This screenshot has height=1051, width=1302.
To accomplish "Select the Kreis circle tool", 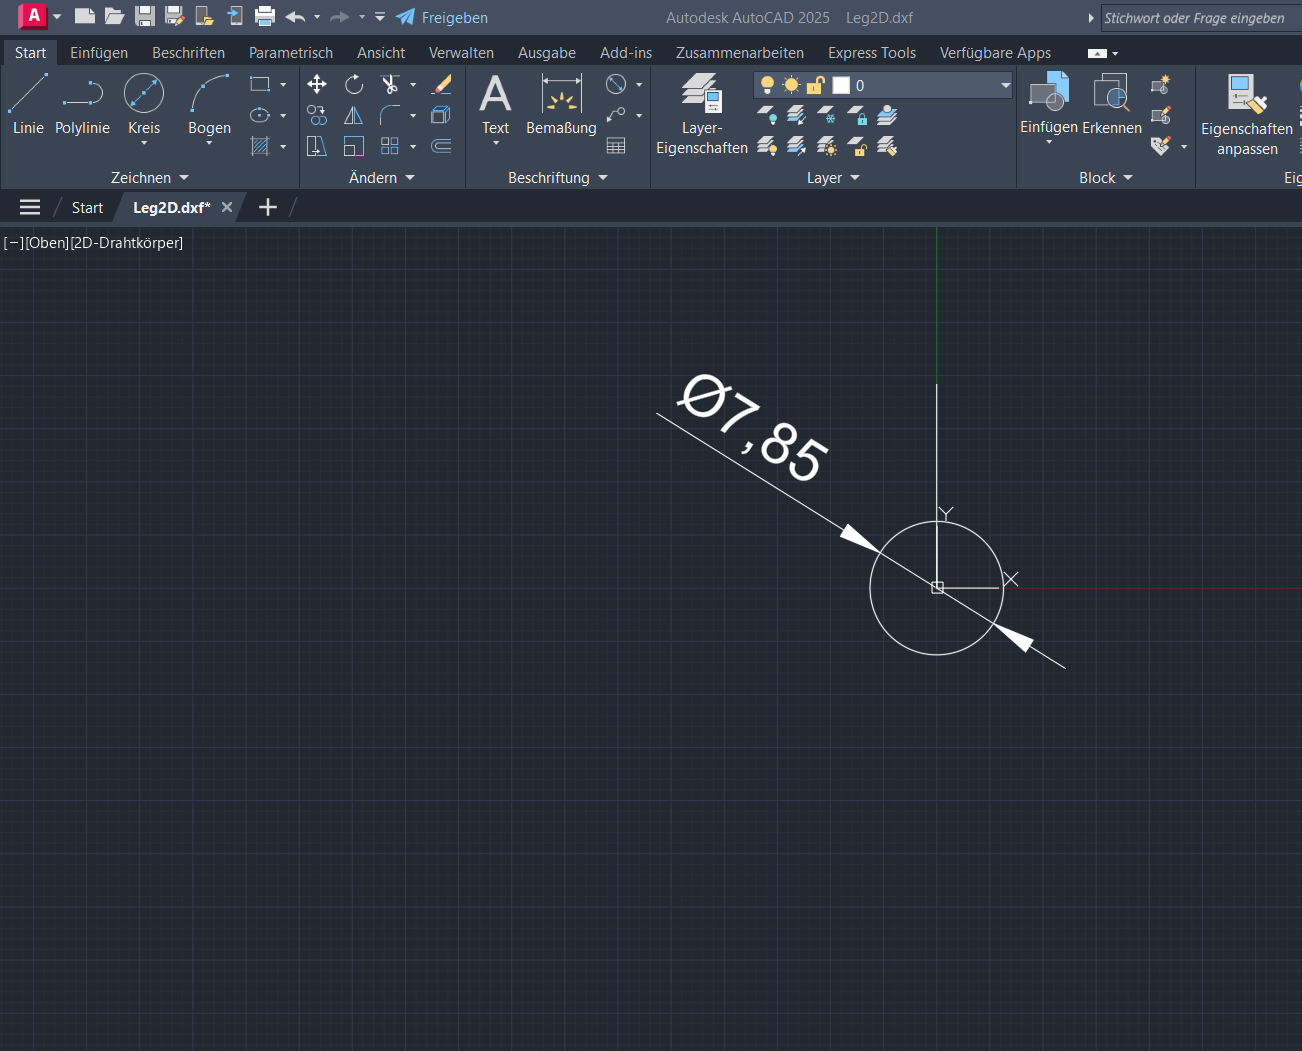I will [144, 94].
